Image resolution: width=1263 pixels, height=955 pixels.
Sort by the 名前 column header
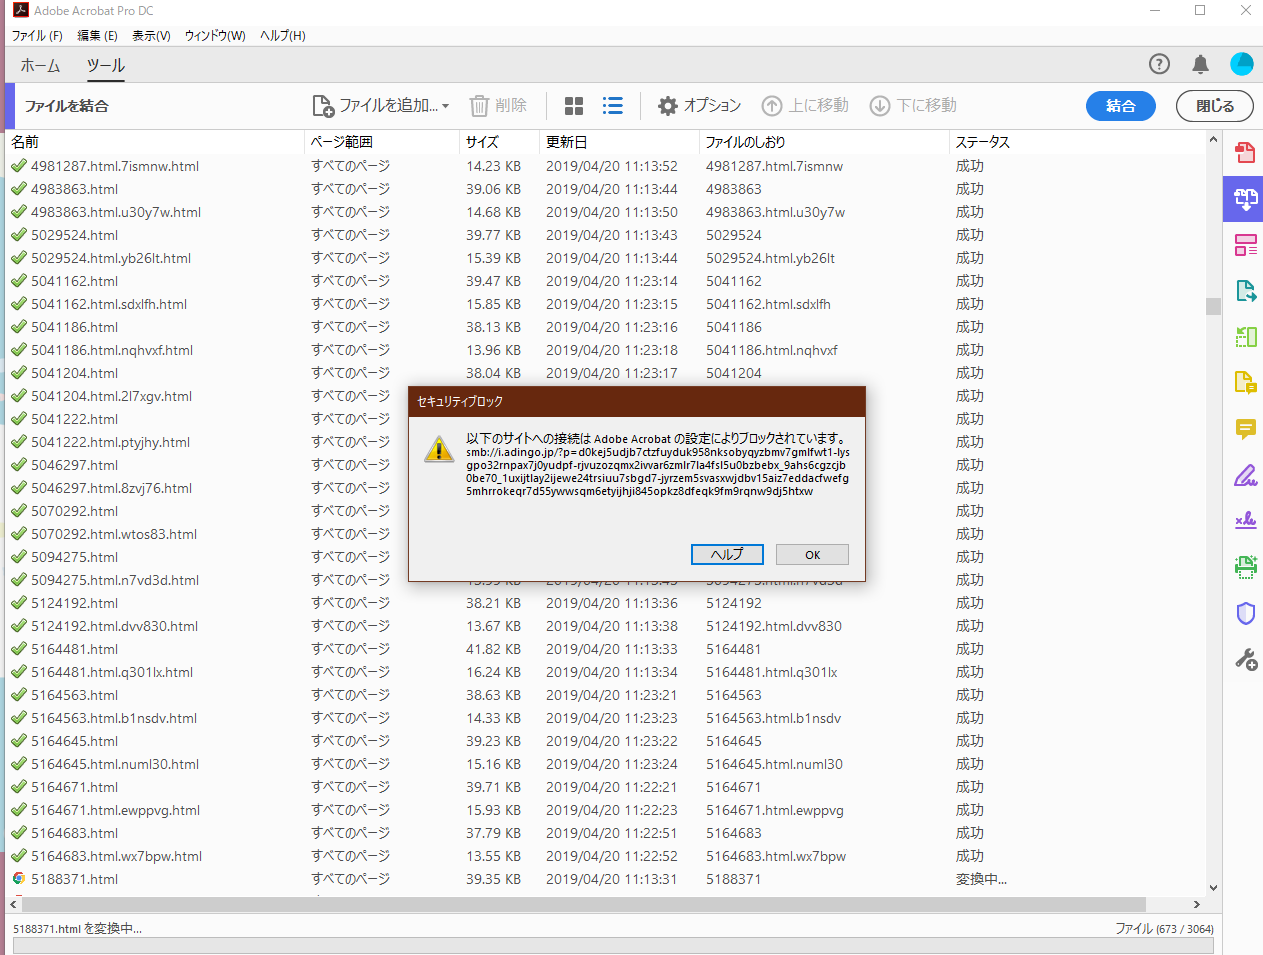coord(155,142)
